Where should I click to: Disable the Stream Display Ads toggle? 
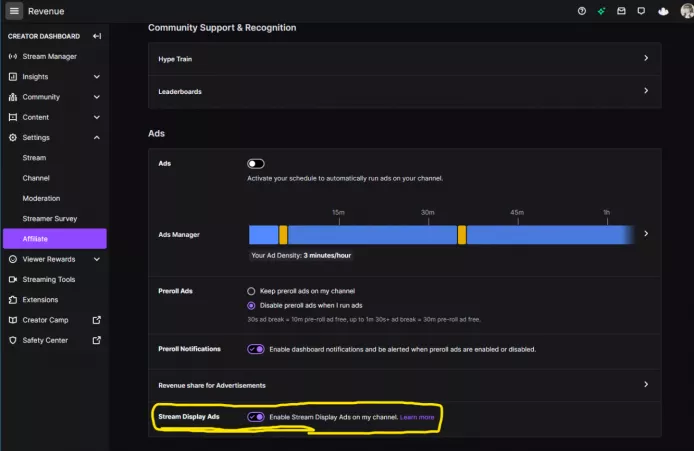pos(256,416)
